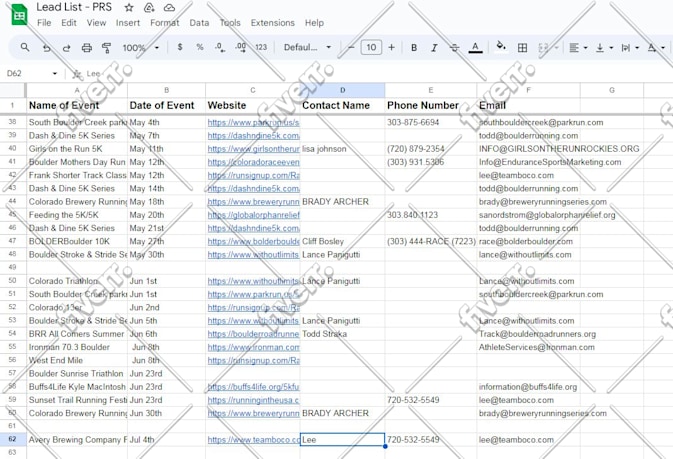Open the bolderboulder website link
This screenshot has height=459, width=673.
[x=254, y=242]
